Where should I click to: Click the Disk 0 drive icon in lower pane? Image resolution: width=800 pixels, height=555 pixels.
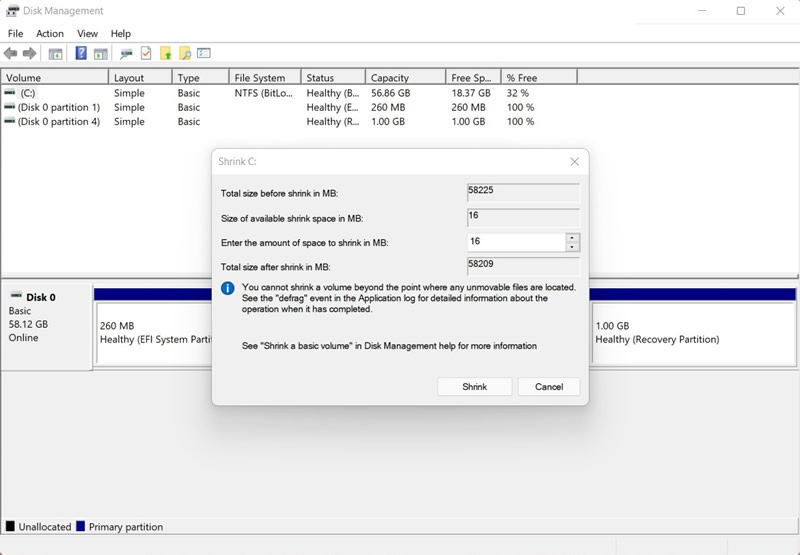pyautogui.click(x=16, y=295)
